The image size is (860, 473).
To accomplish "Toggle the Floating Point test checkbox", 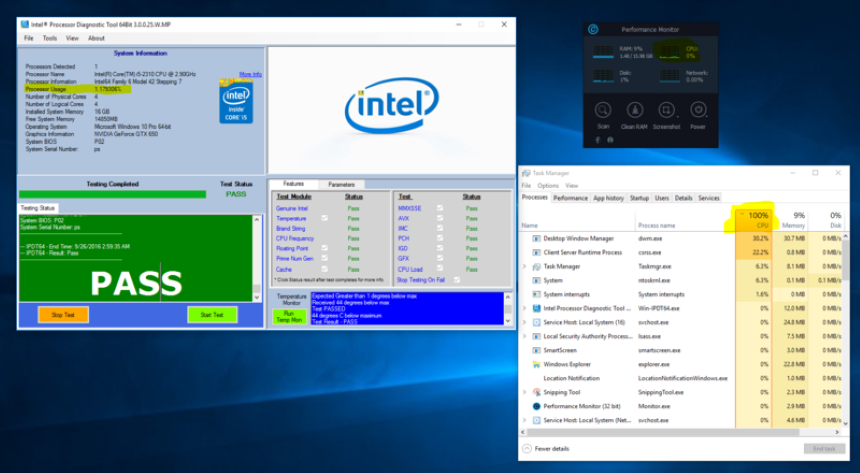I will pos(325,248).
